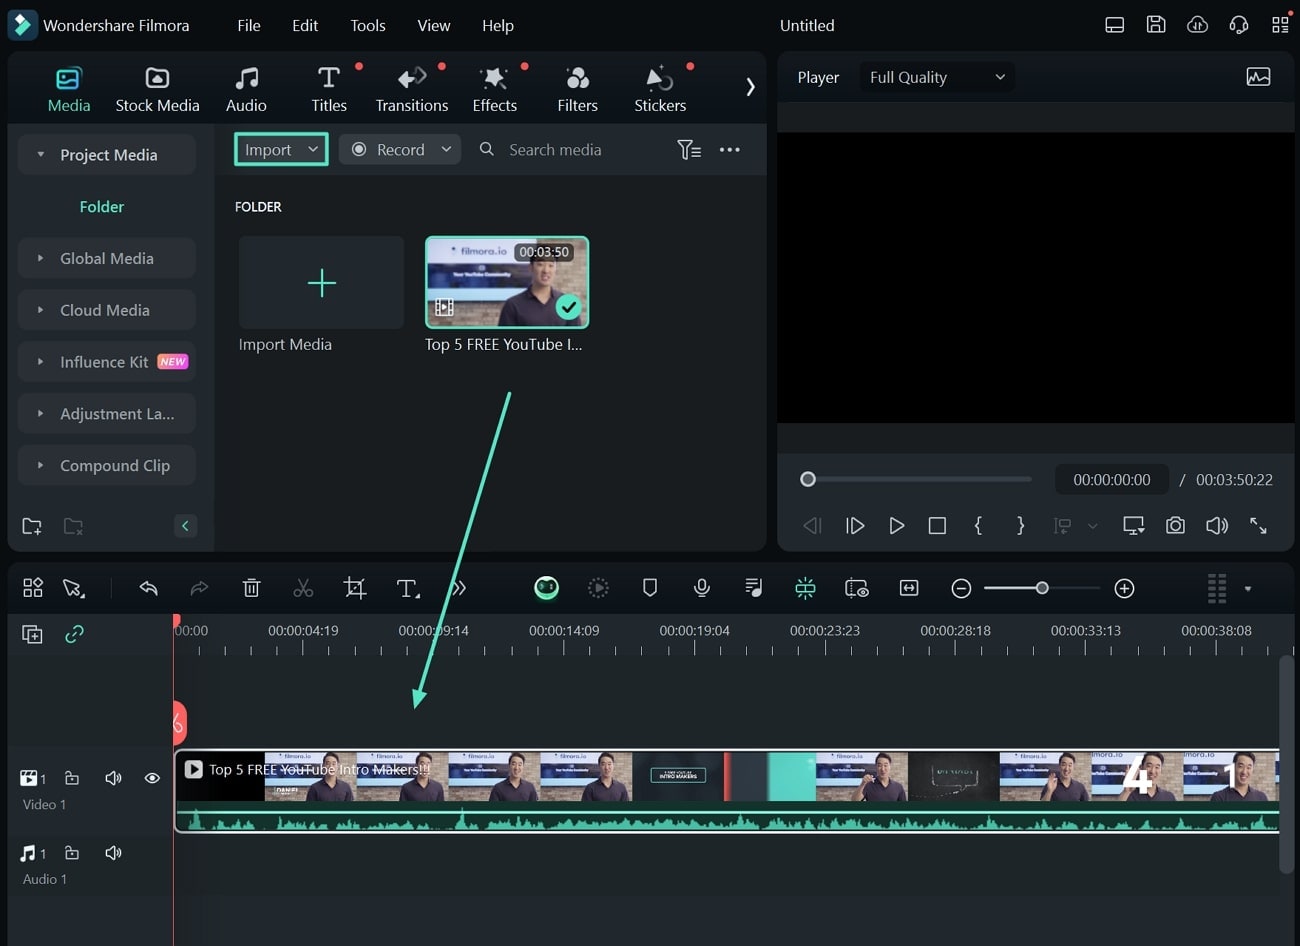The width and height of the screenshot is (1300, 946).
Task: Open the Transitions tab
Action: coord(412,89)
